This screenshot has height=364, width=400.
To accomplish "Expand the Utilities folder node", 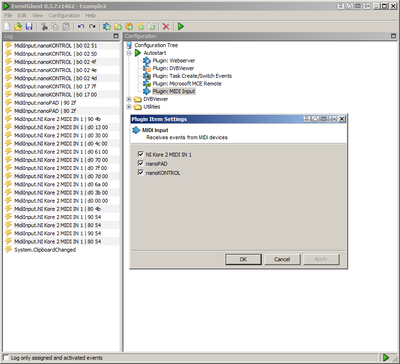I will 129,107.
